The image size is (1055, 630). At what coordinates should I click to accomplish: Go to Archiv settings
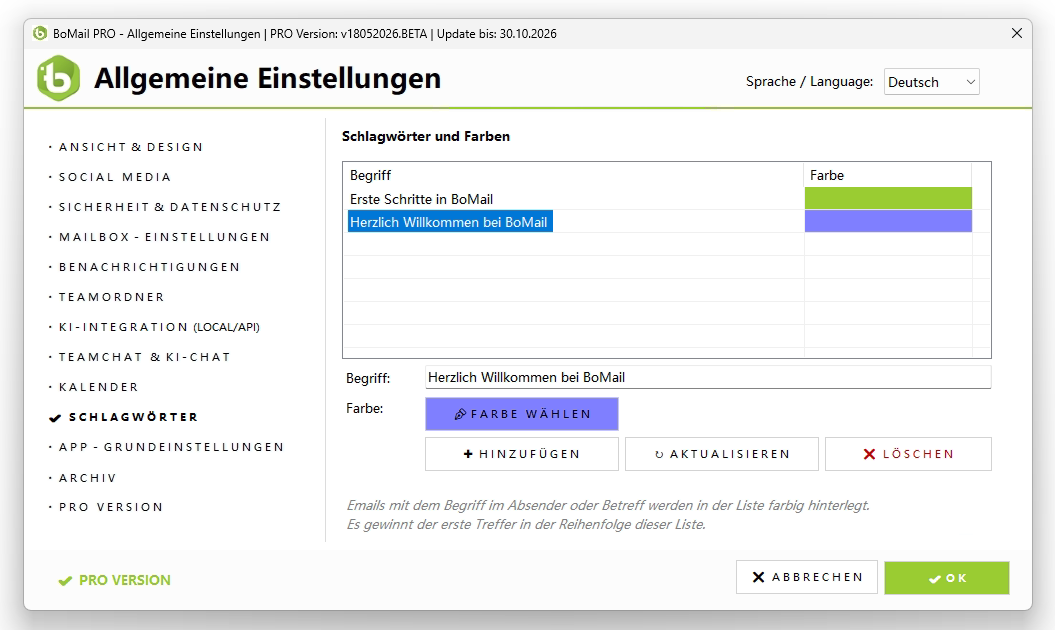point(87,478)
